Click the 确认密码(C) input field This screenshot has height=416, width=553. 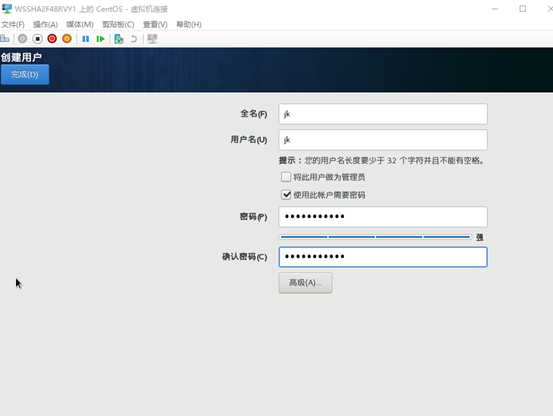point(383,257)
